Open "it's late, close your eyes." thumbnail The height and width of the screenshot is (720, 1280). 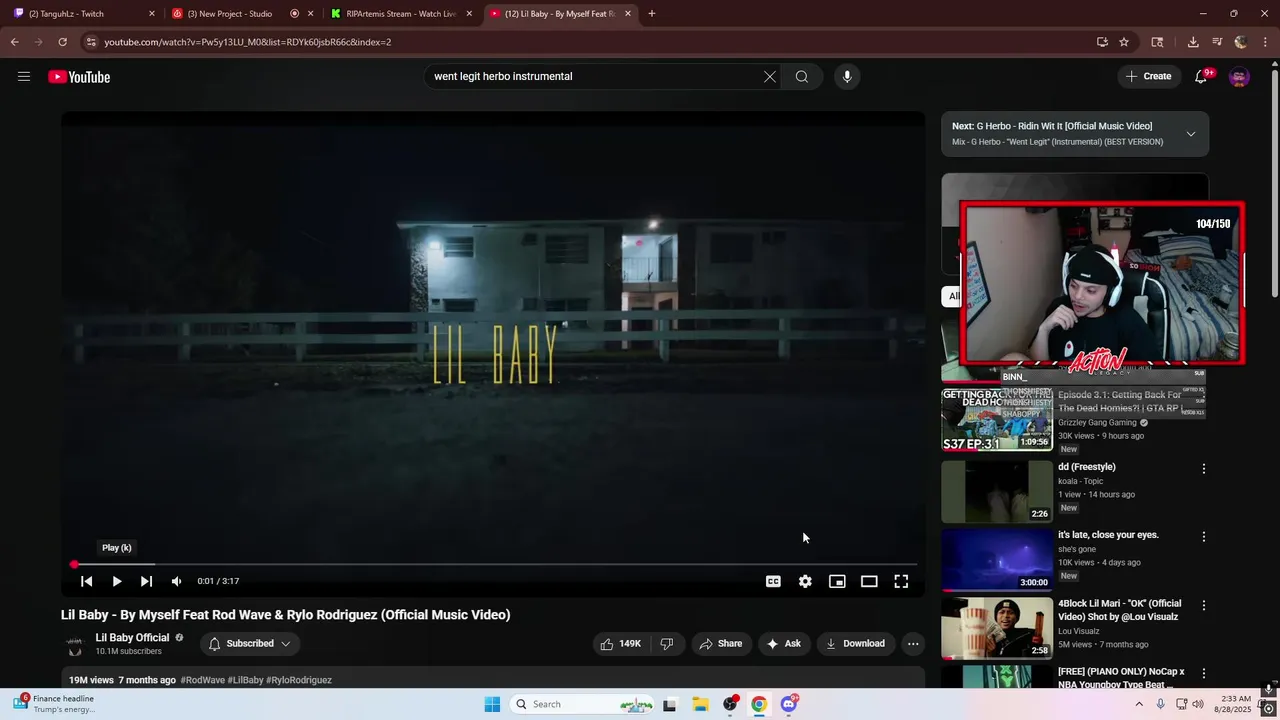click(997, 560)
